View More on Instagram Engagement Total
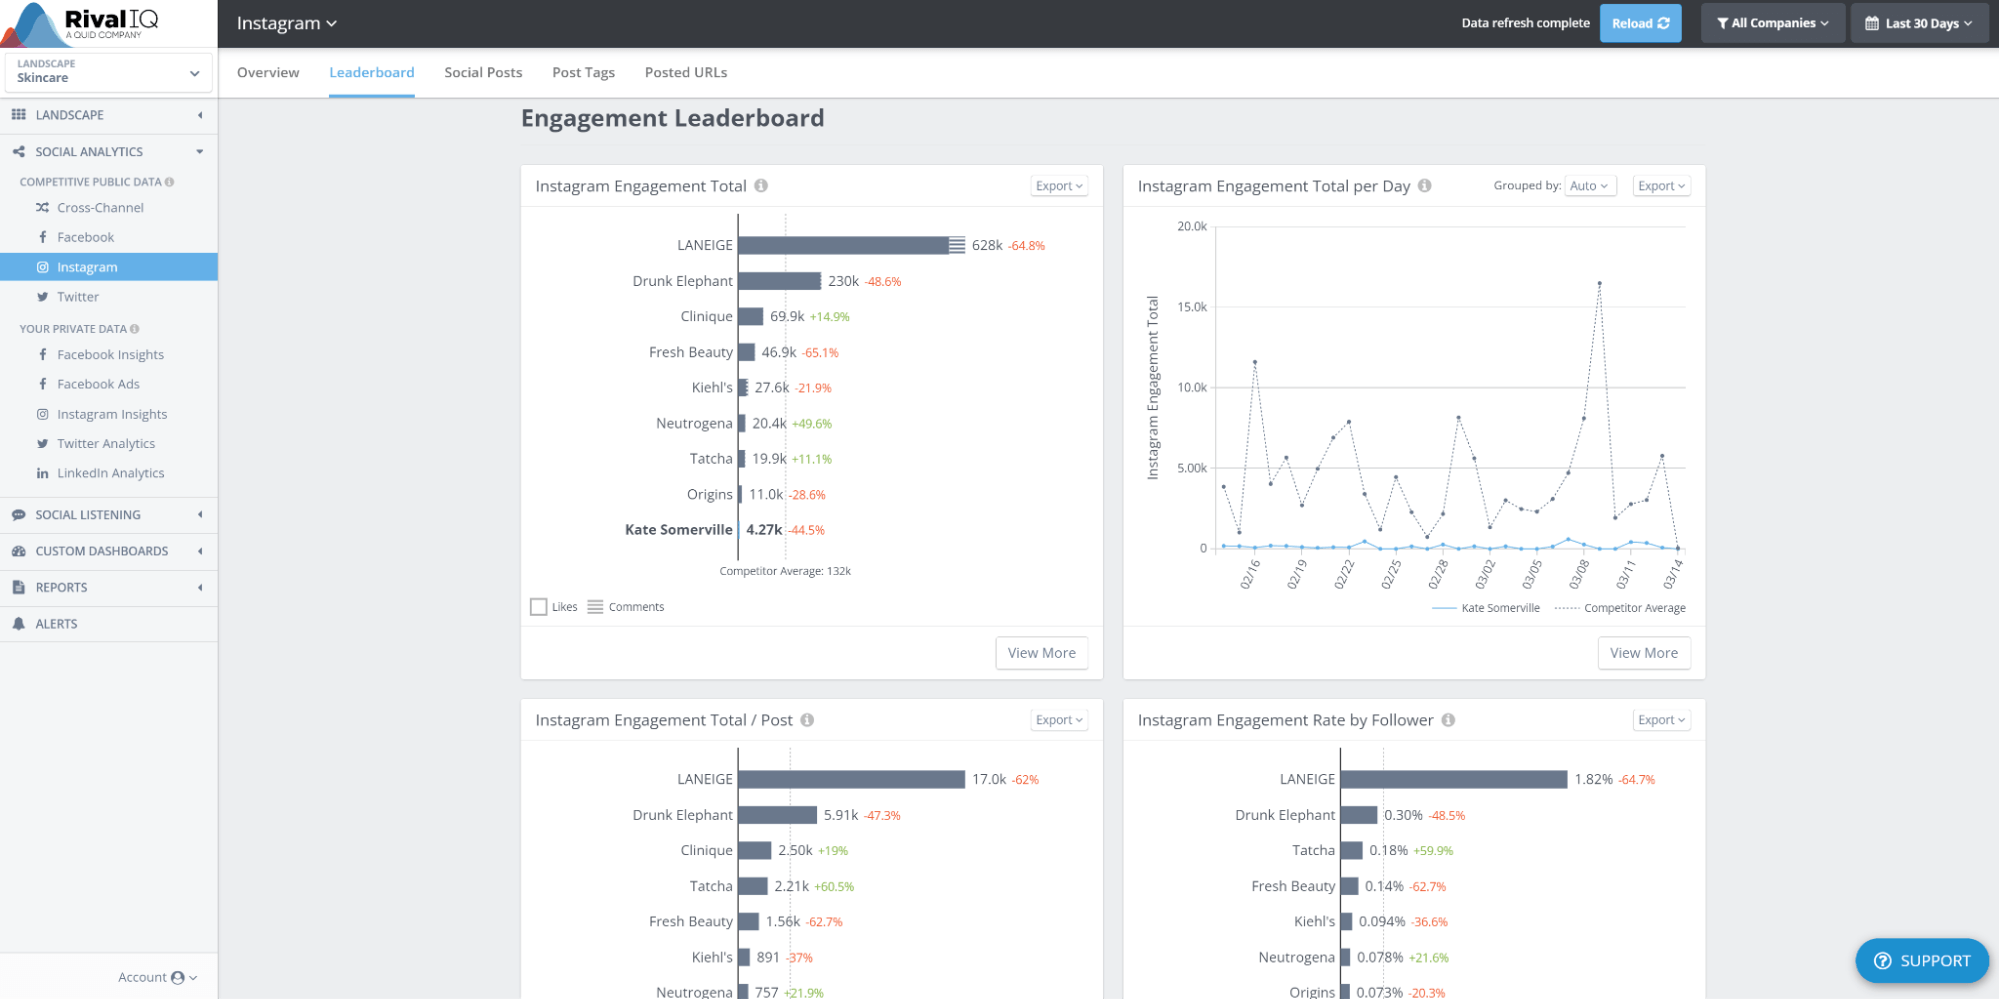1999x999 pixels. pyautogui.click(x=1041, y=652)
